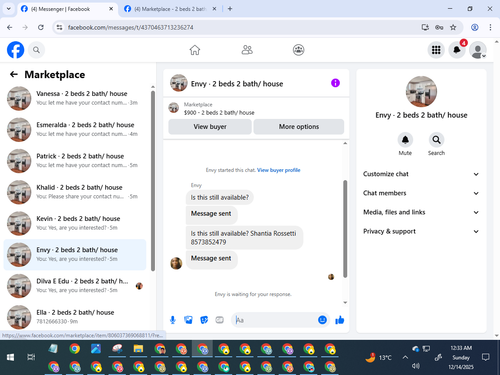Viewport: 500px width, 375px height.
Task: Switch to the Messenger | Facebook tab
Action: point(67,9)
